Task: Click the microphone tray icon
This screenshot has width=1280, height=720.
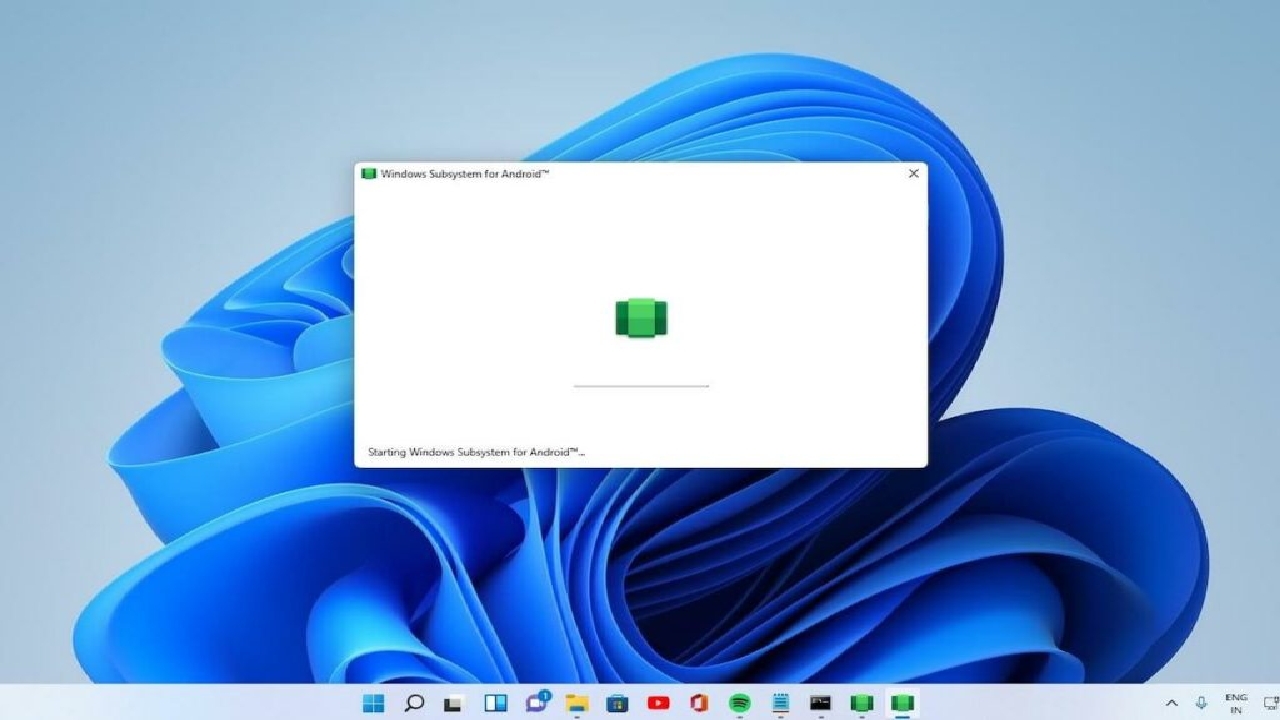Action: coord(1201,703)
